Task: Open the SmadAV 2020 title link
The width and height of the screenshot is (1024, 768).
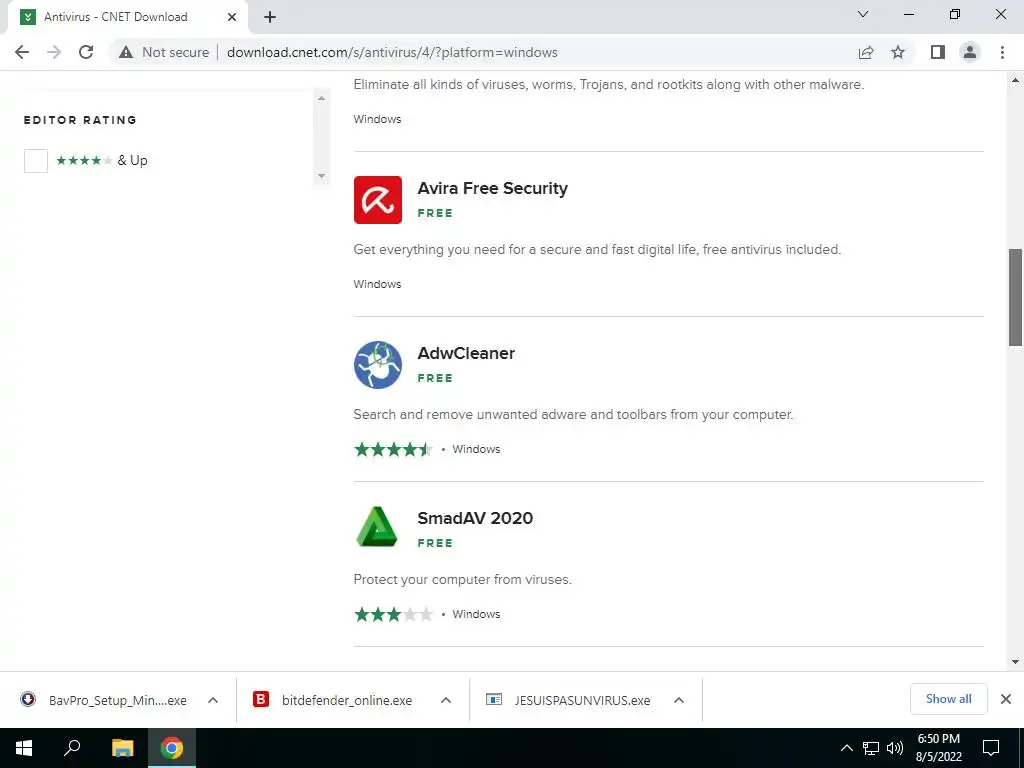Action: tap(475, 518)
